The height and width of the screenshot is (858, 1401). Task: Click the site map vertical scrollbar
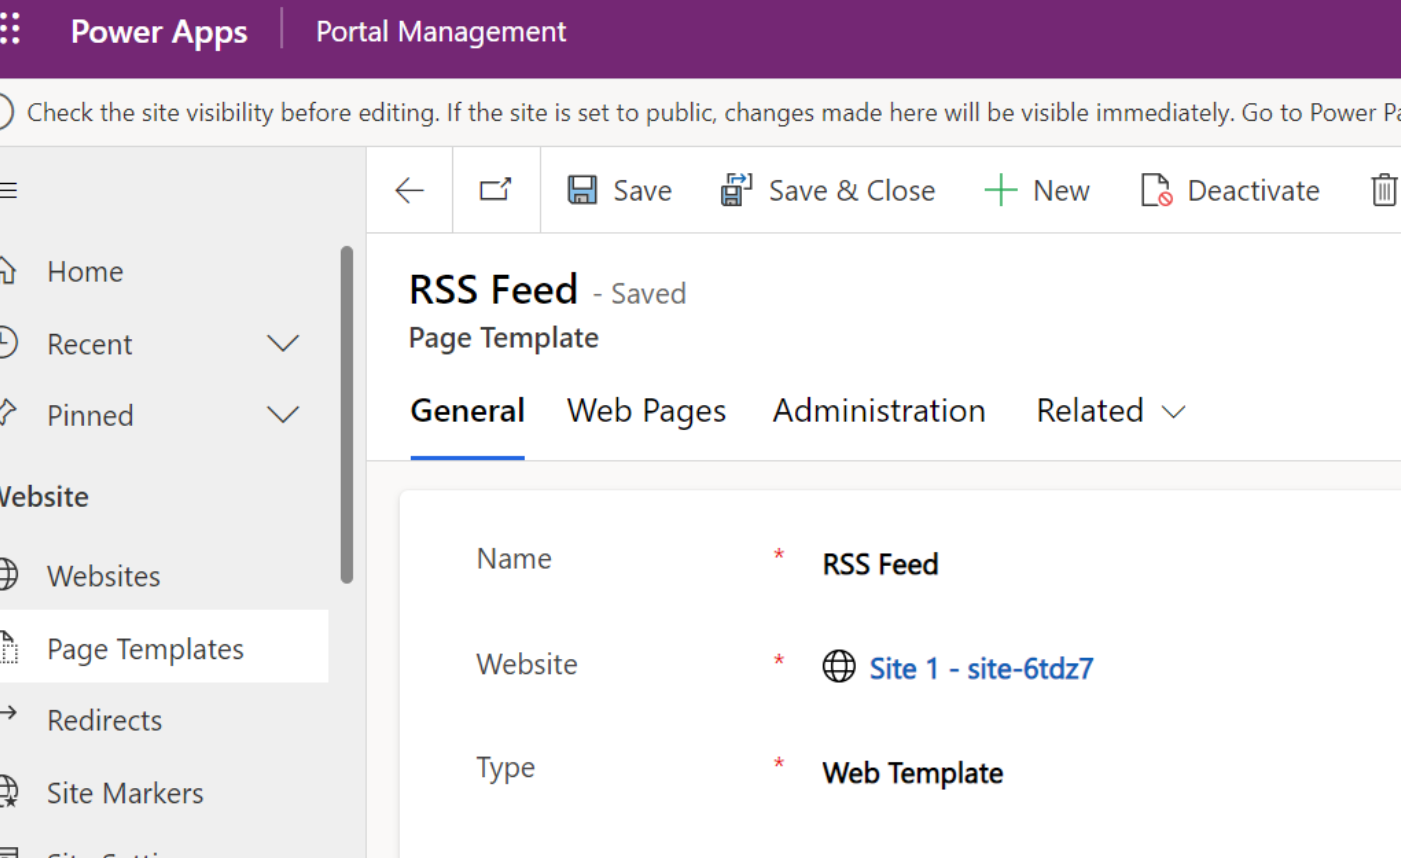346,414
